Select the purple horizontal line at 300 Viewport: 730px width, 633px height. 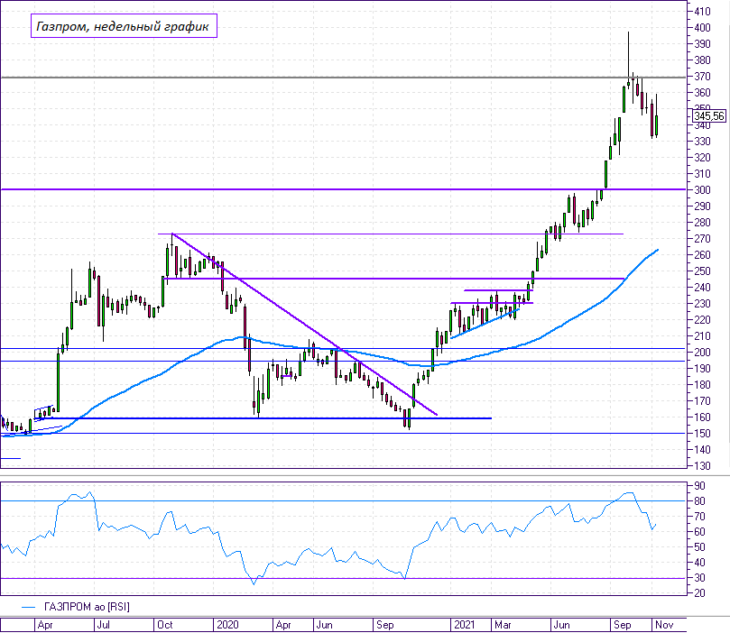(344, 189)
